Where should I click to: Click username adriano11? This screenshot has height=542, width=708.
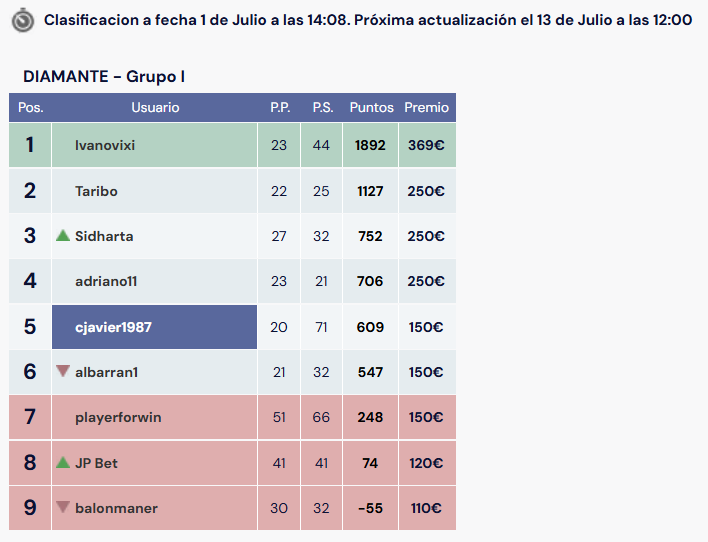pyautogui.click(x=106, y=281)
